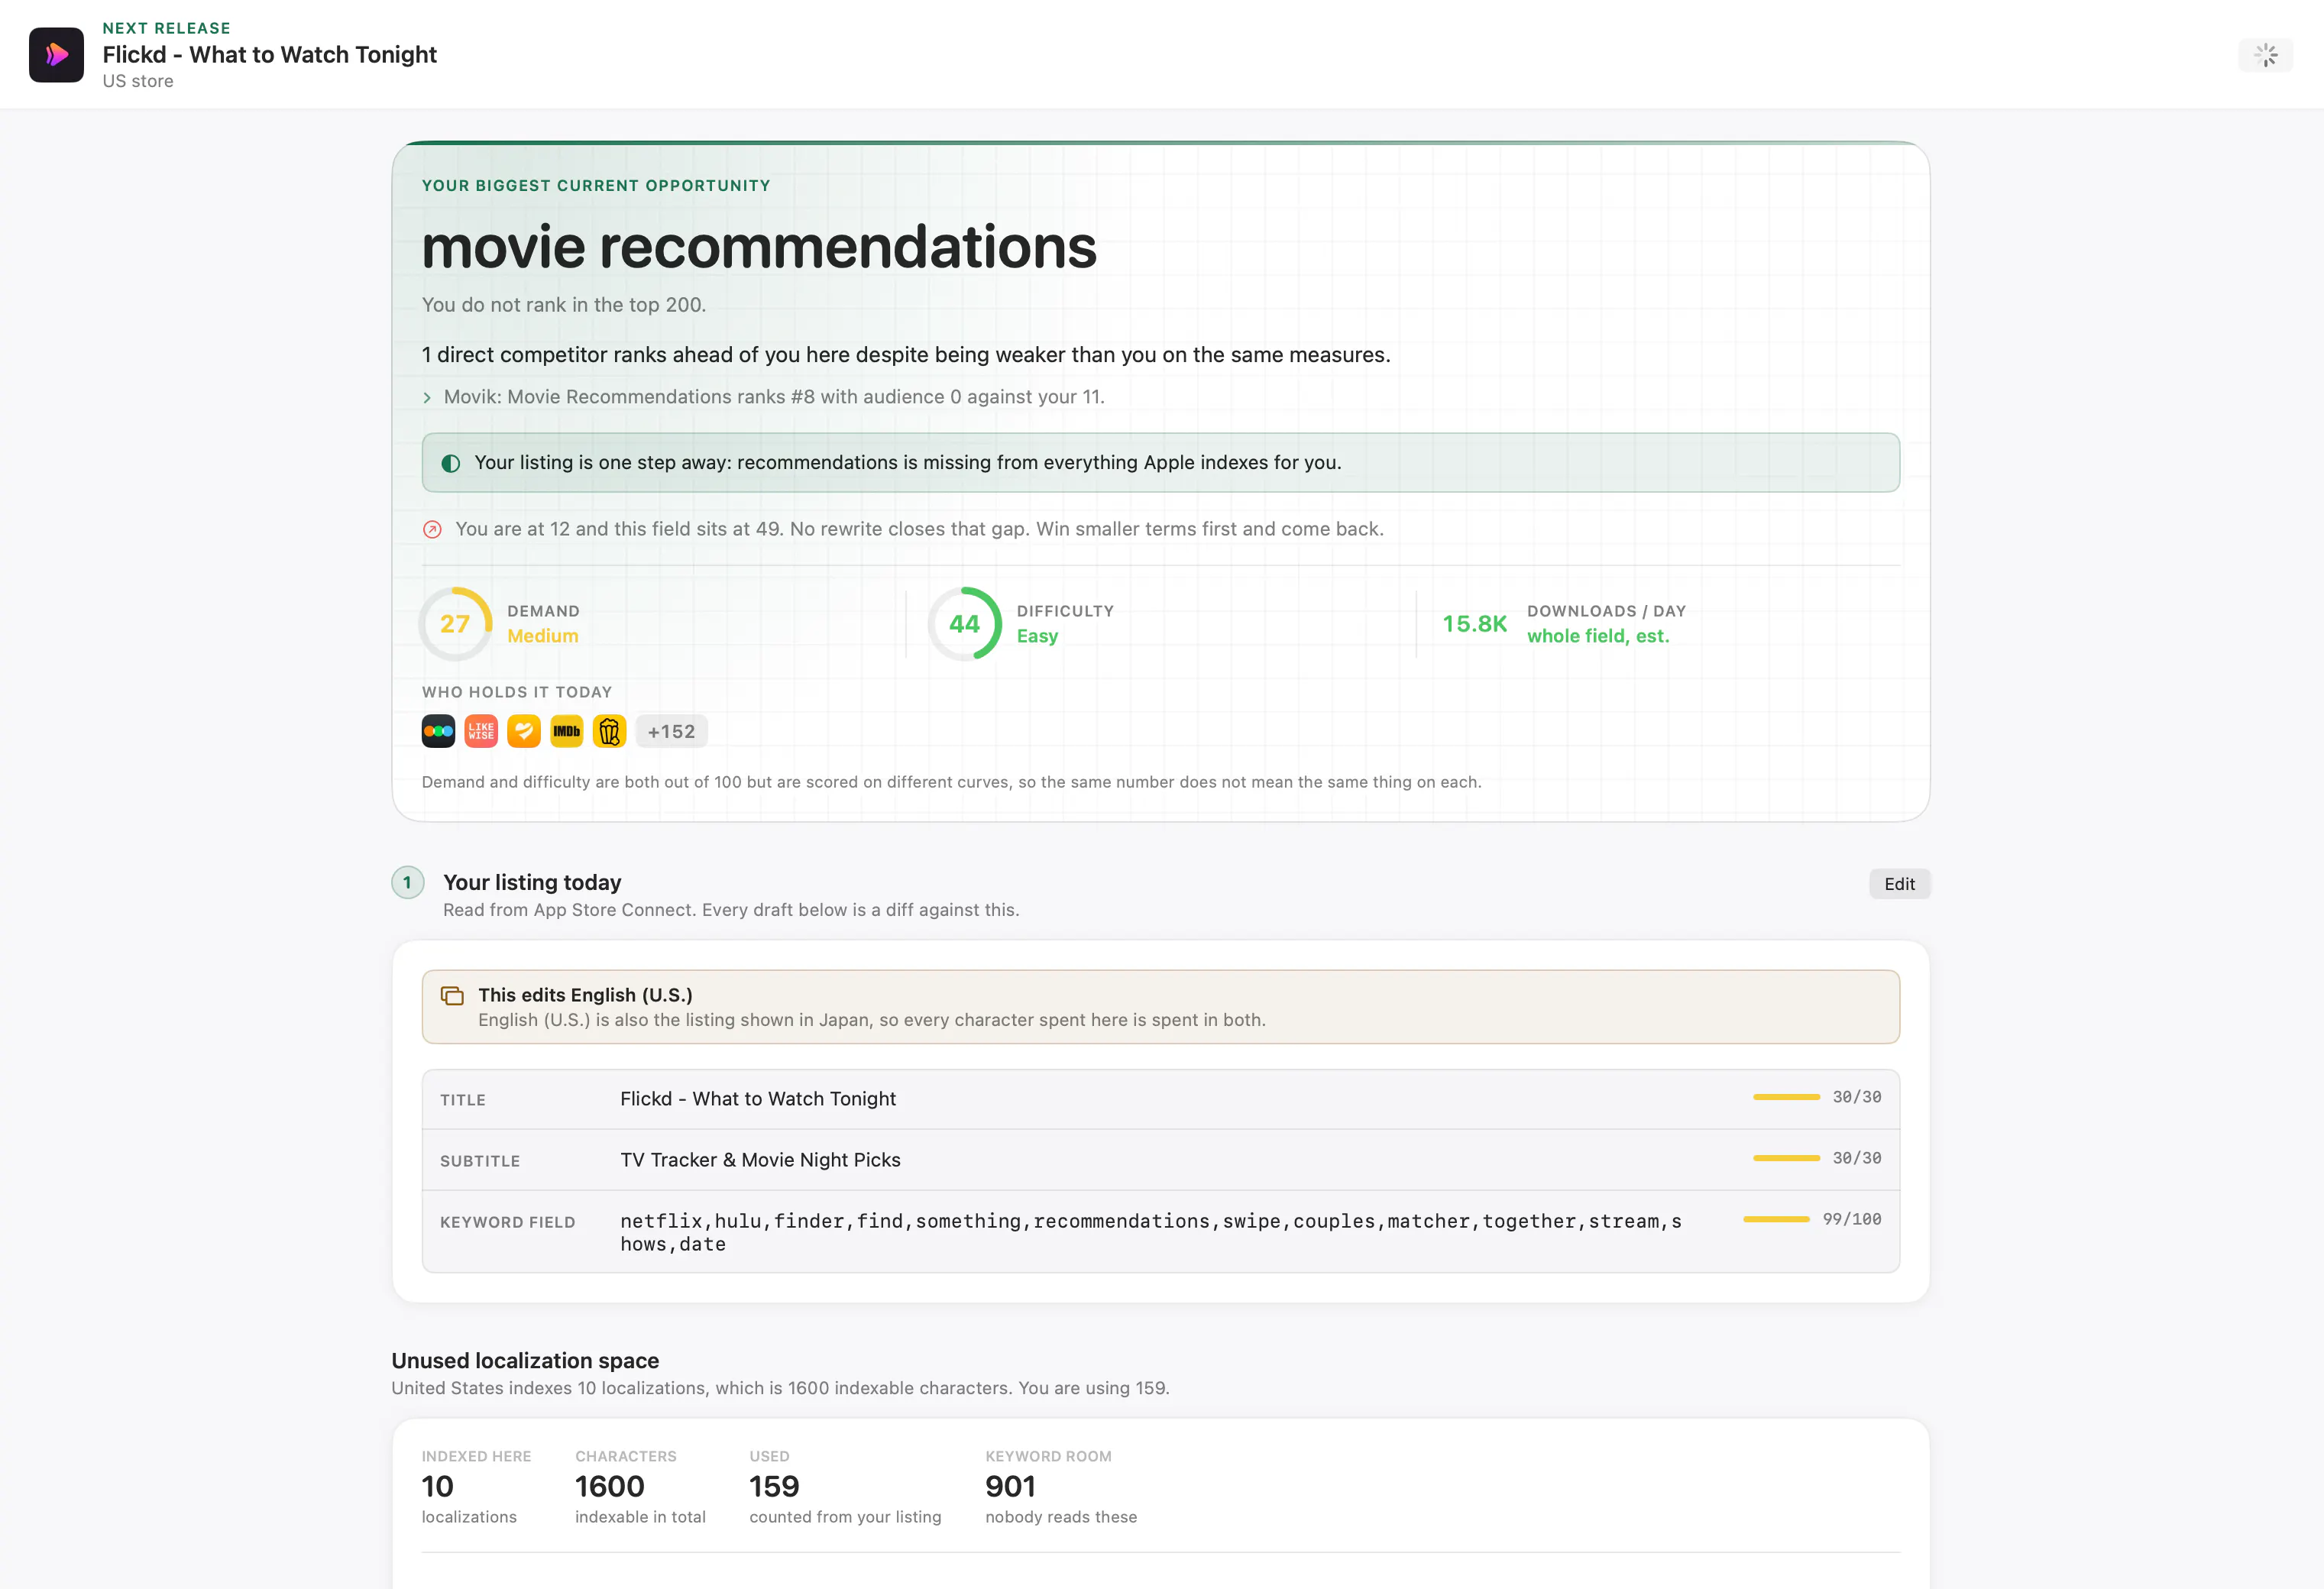The width and height of the screenshot is (2324, 1589).
Task: Click the subtitle 30/30 progress bar
Action: (x=1786, y=1158)
